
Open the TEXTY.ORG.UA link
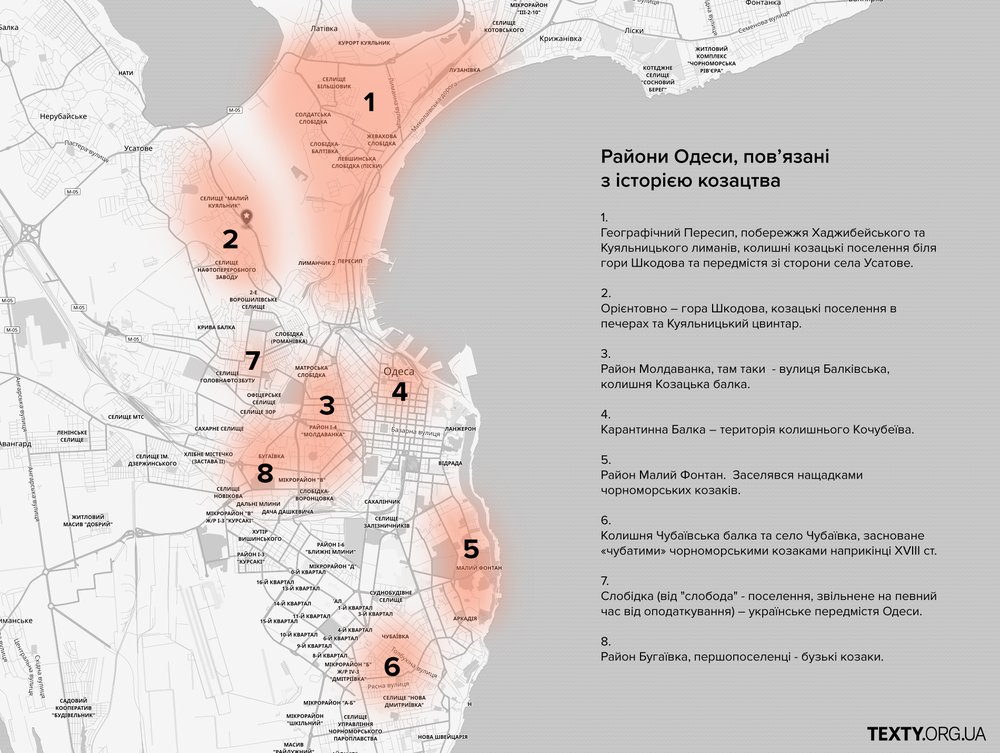(x=926, y=733)
